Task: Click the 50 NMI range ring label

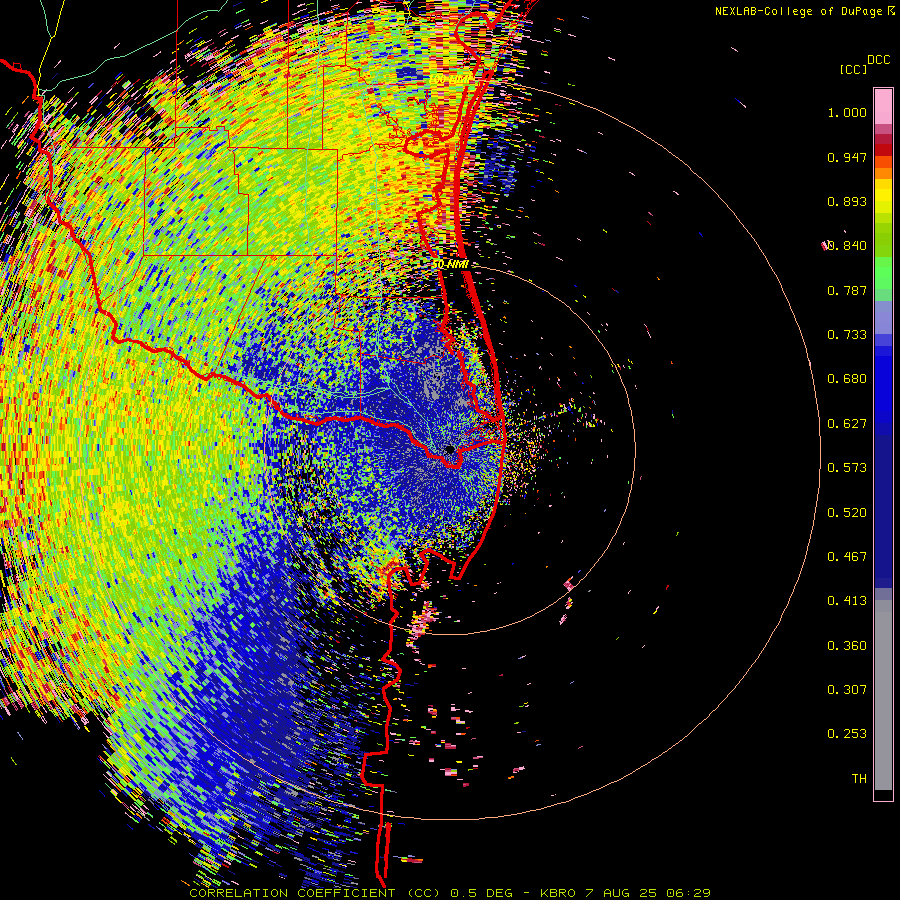Action: 451,265
